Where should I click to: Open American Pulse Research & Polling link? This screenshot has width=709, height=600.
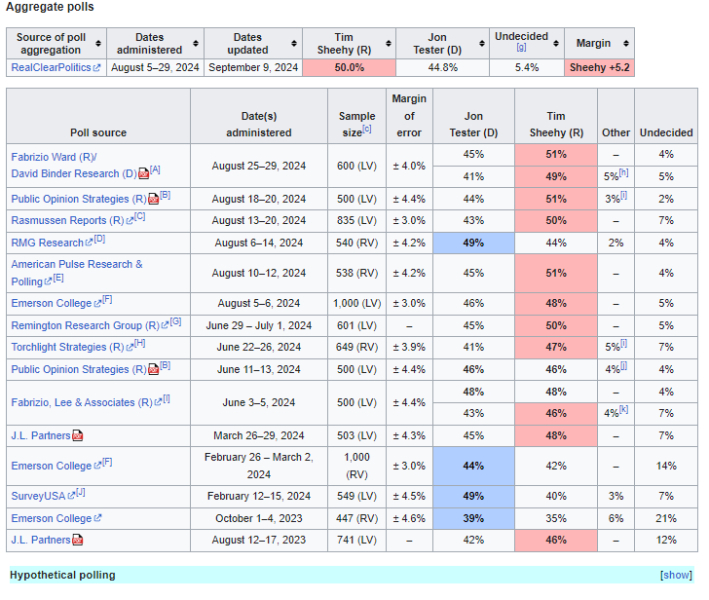(77, 273)
